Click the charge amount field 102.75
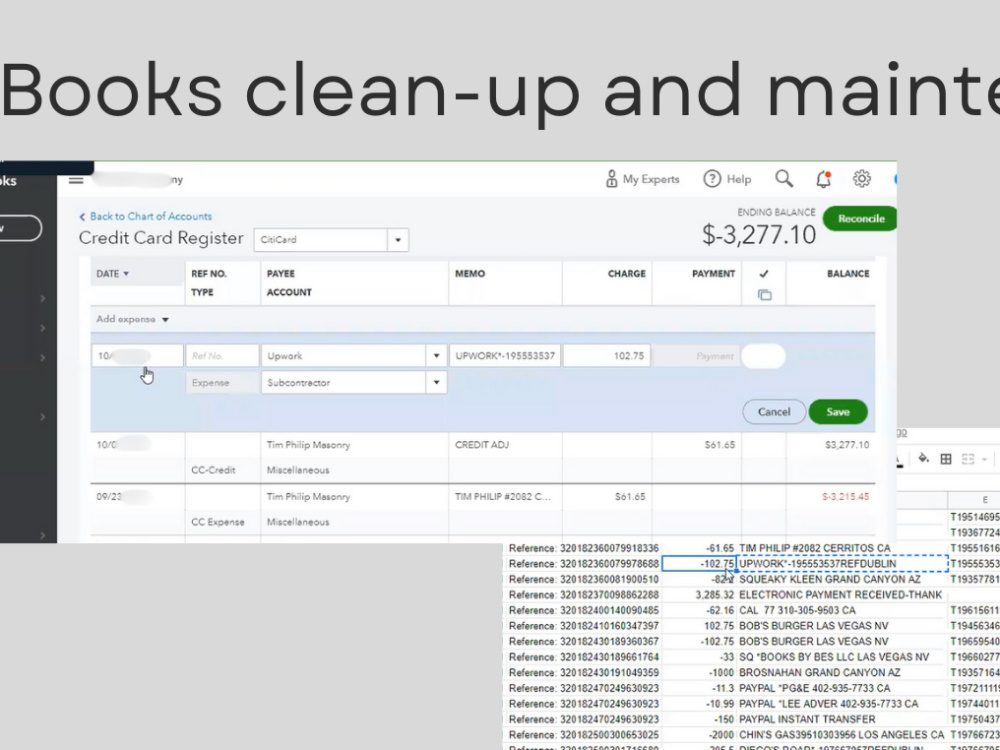 (607, 356)
